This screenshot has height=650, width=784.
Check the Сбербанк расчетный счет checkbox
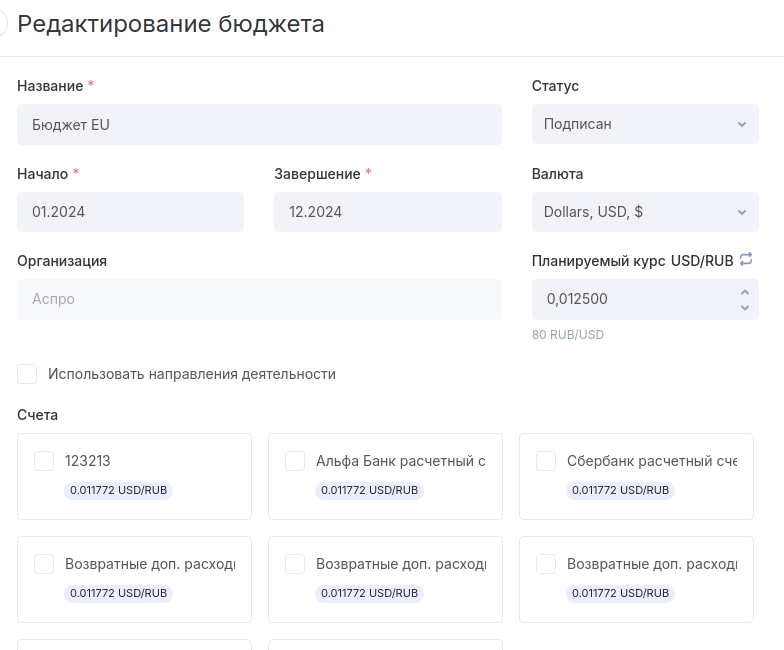[546, 461]
